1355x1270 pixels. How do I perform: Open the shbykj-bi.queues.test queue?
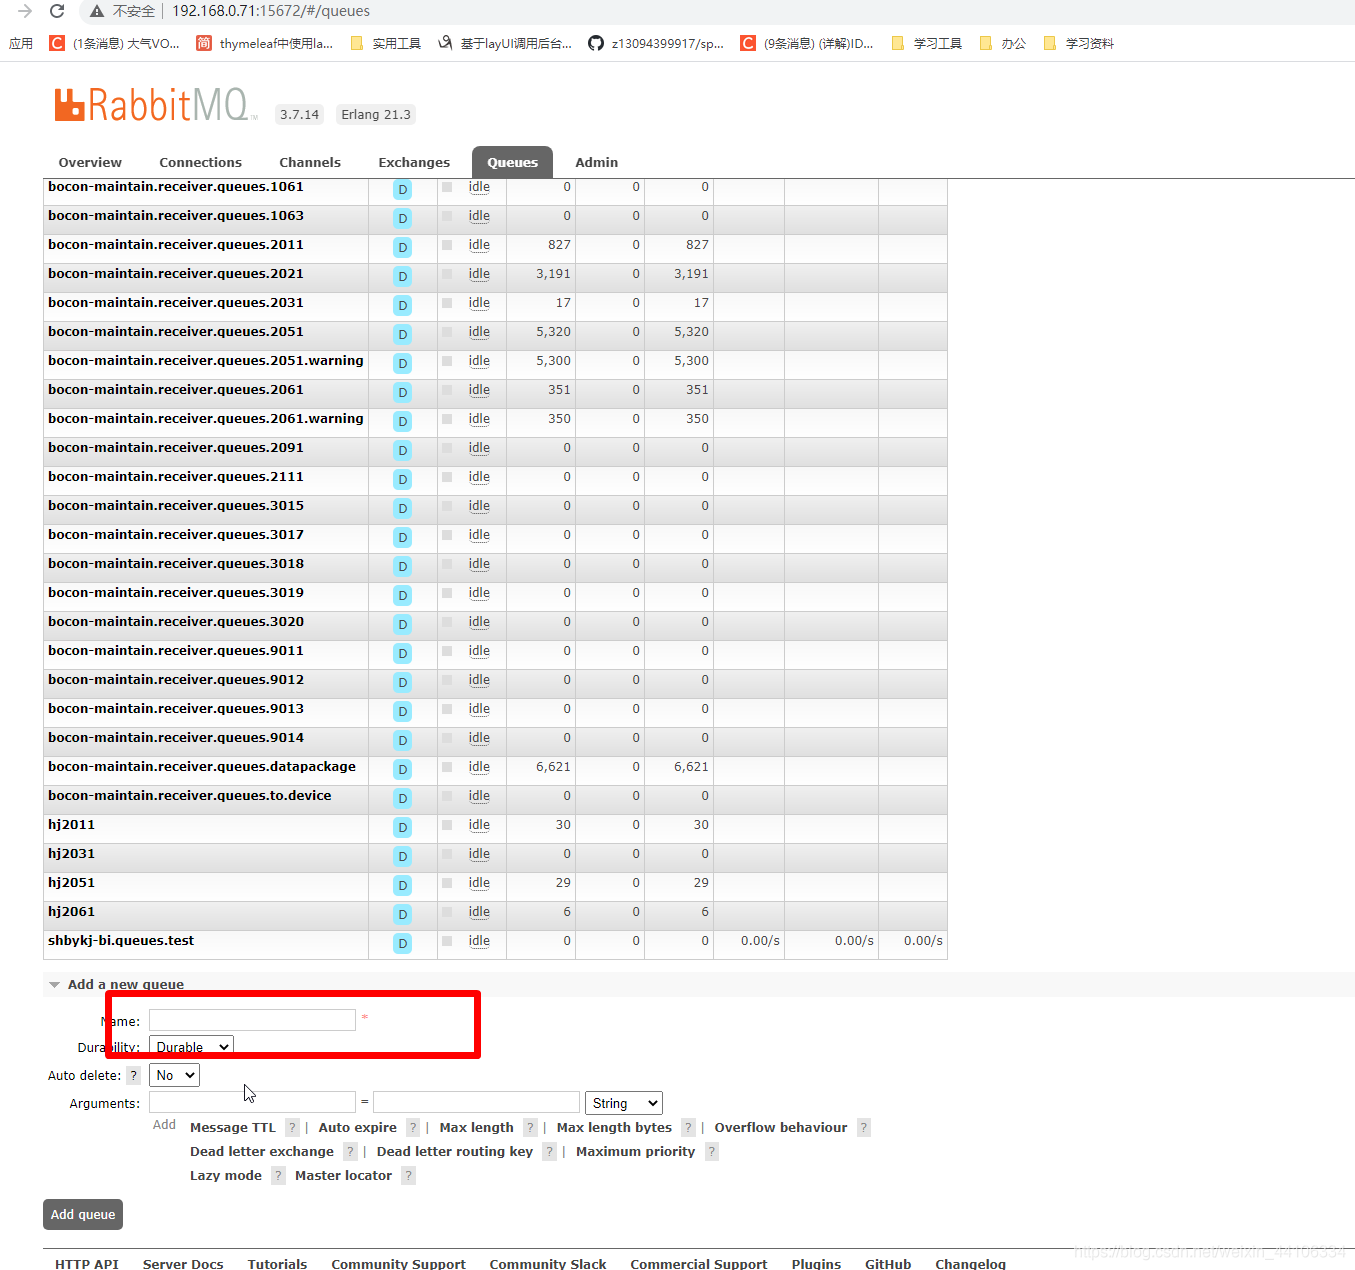(121, 941)
